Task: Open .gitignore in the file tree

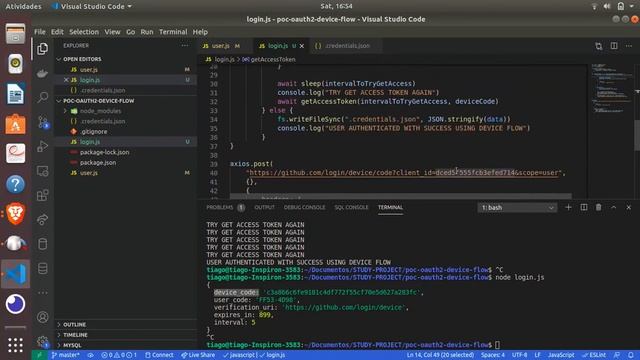Action: click(x=93, y=131)
